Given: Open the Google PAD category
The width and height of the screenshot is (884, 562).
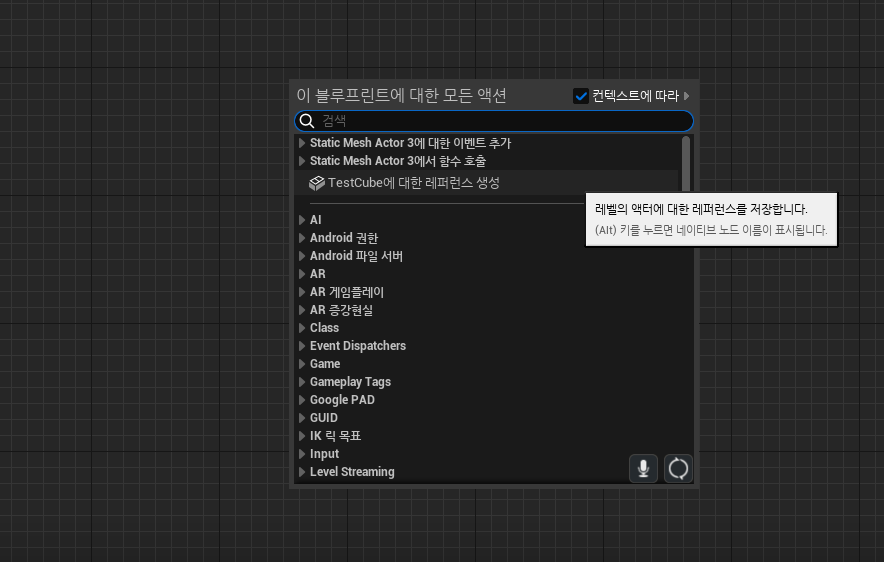Looking at the screenshot, I should 342,400.
